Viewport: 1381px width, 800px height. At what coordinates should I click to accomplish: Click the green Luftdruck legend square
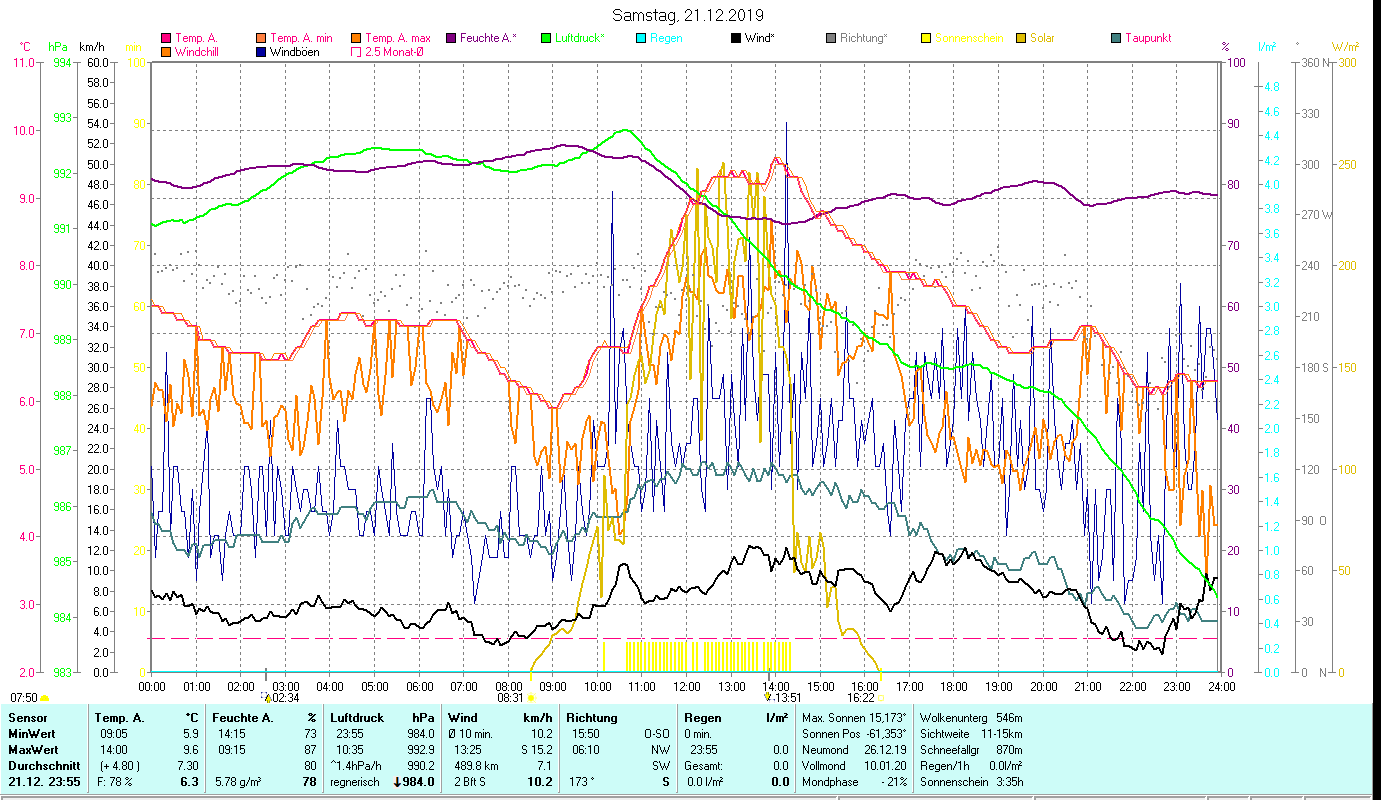click(546, 39)
